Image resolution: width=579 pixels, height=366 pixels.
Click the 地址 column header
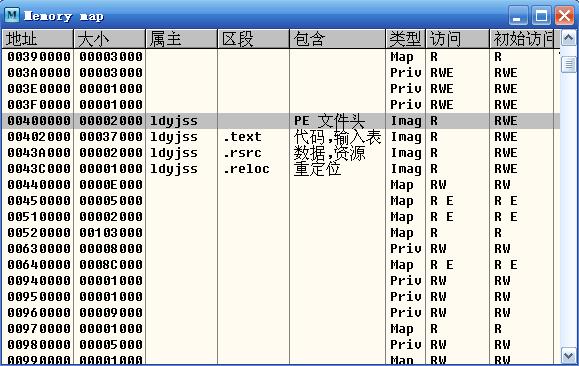click(37, 39)
